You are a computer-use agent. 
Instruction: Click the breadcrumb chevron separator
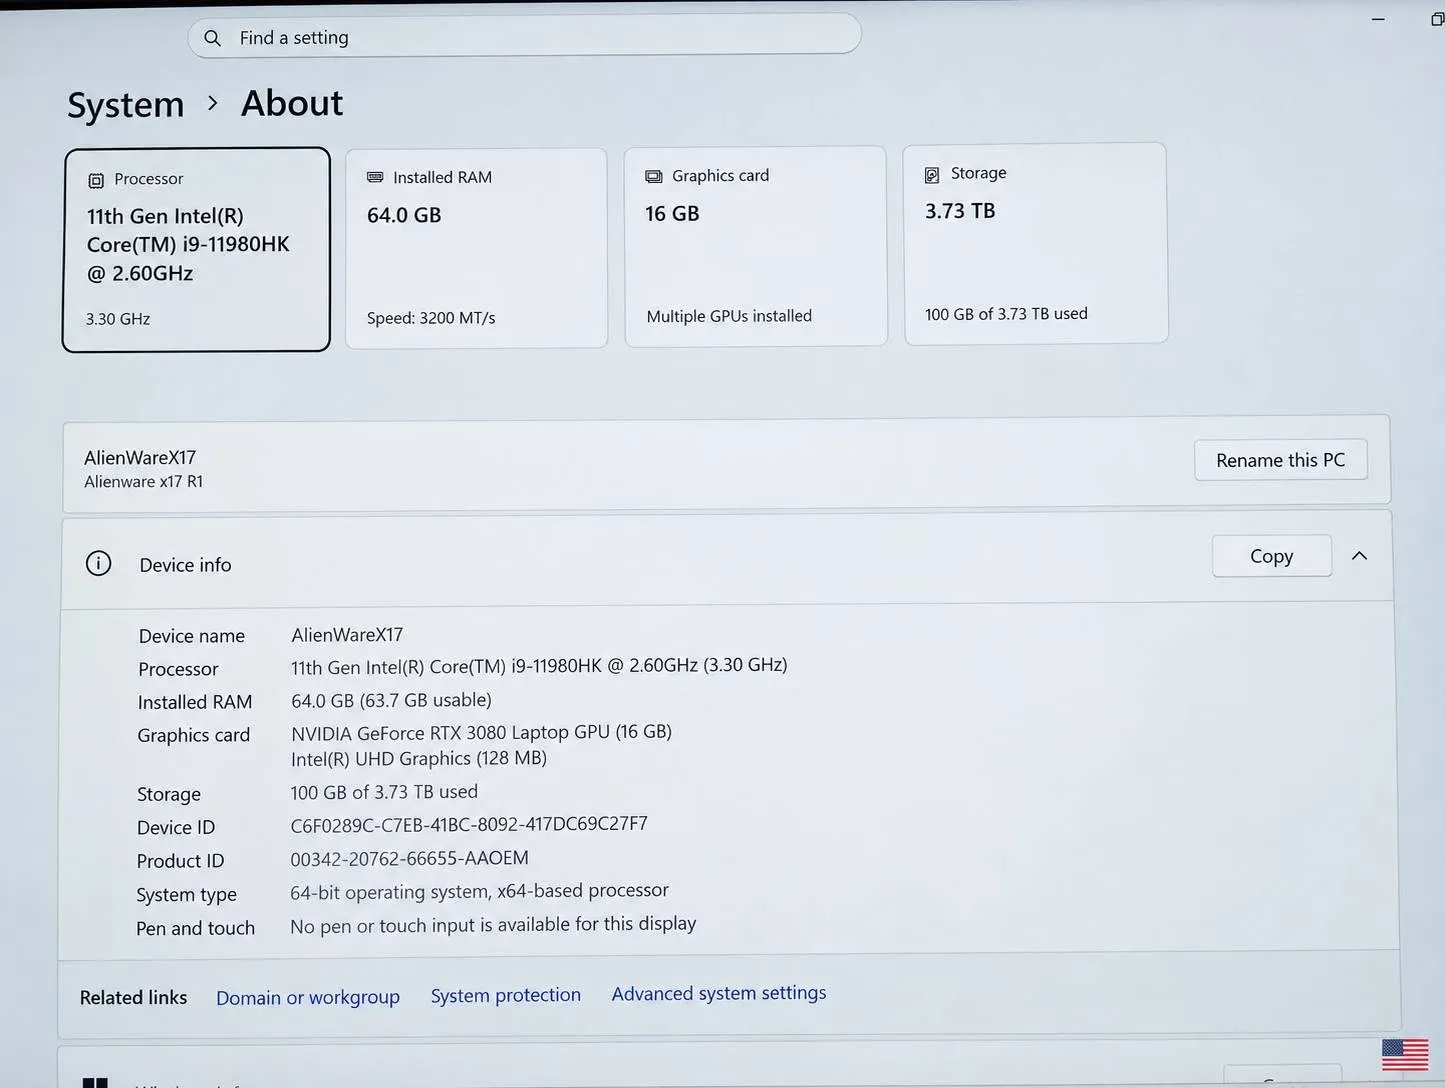point(212,103)
